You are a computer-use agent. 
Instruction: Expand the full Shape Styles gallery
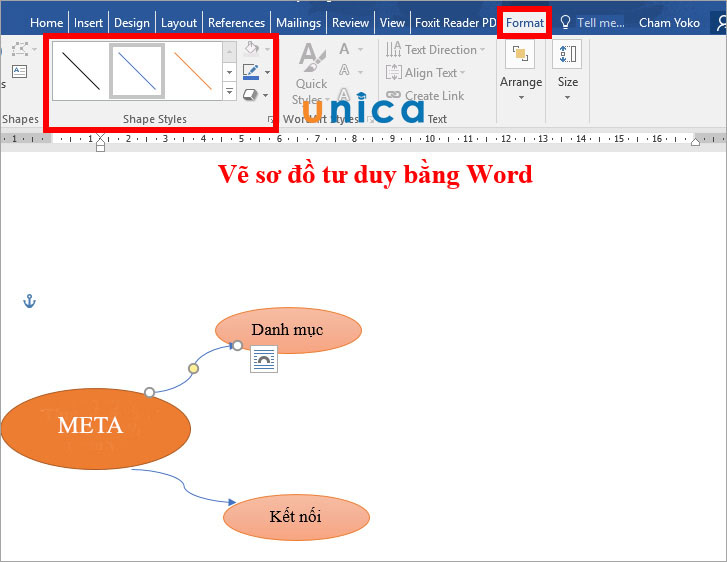pos(230,91)
